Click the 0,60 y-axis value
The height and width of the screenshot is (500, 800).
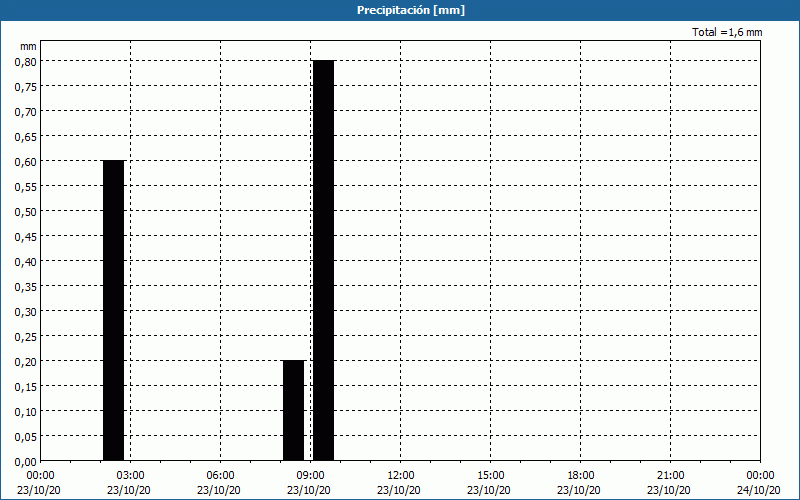[x=26, y=162]
